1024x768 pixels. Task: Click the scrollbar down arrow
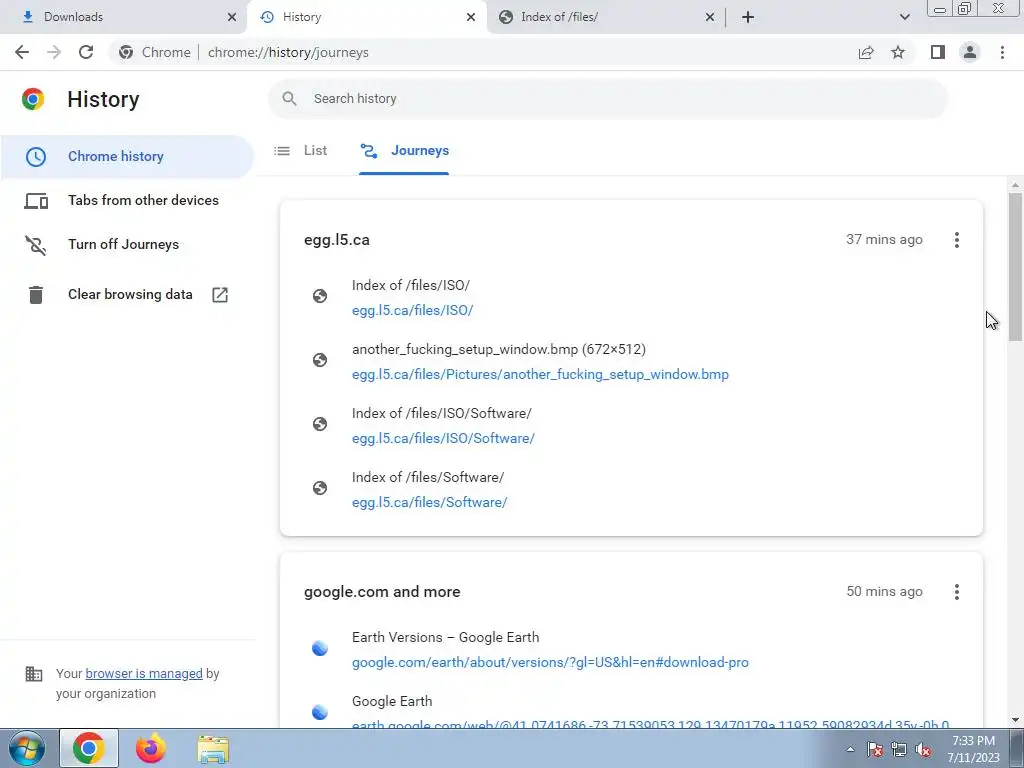tap(1015, 720)
